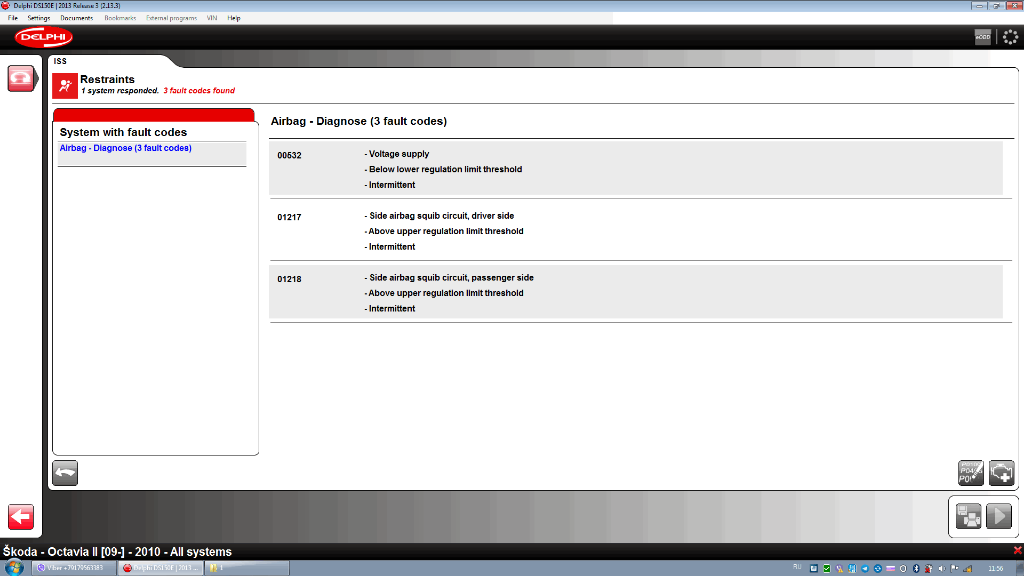1024x576 pixels.
Task: Click 'Below lower regulation limit threshold' text
Action: pos(443,169)
